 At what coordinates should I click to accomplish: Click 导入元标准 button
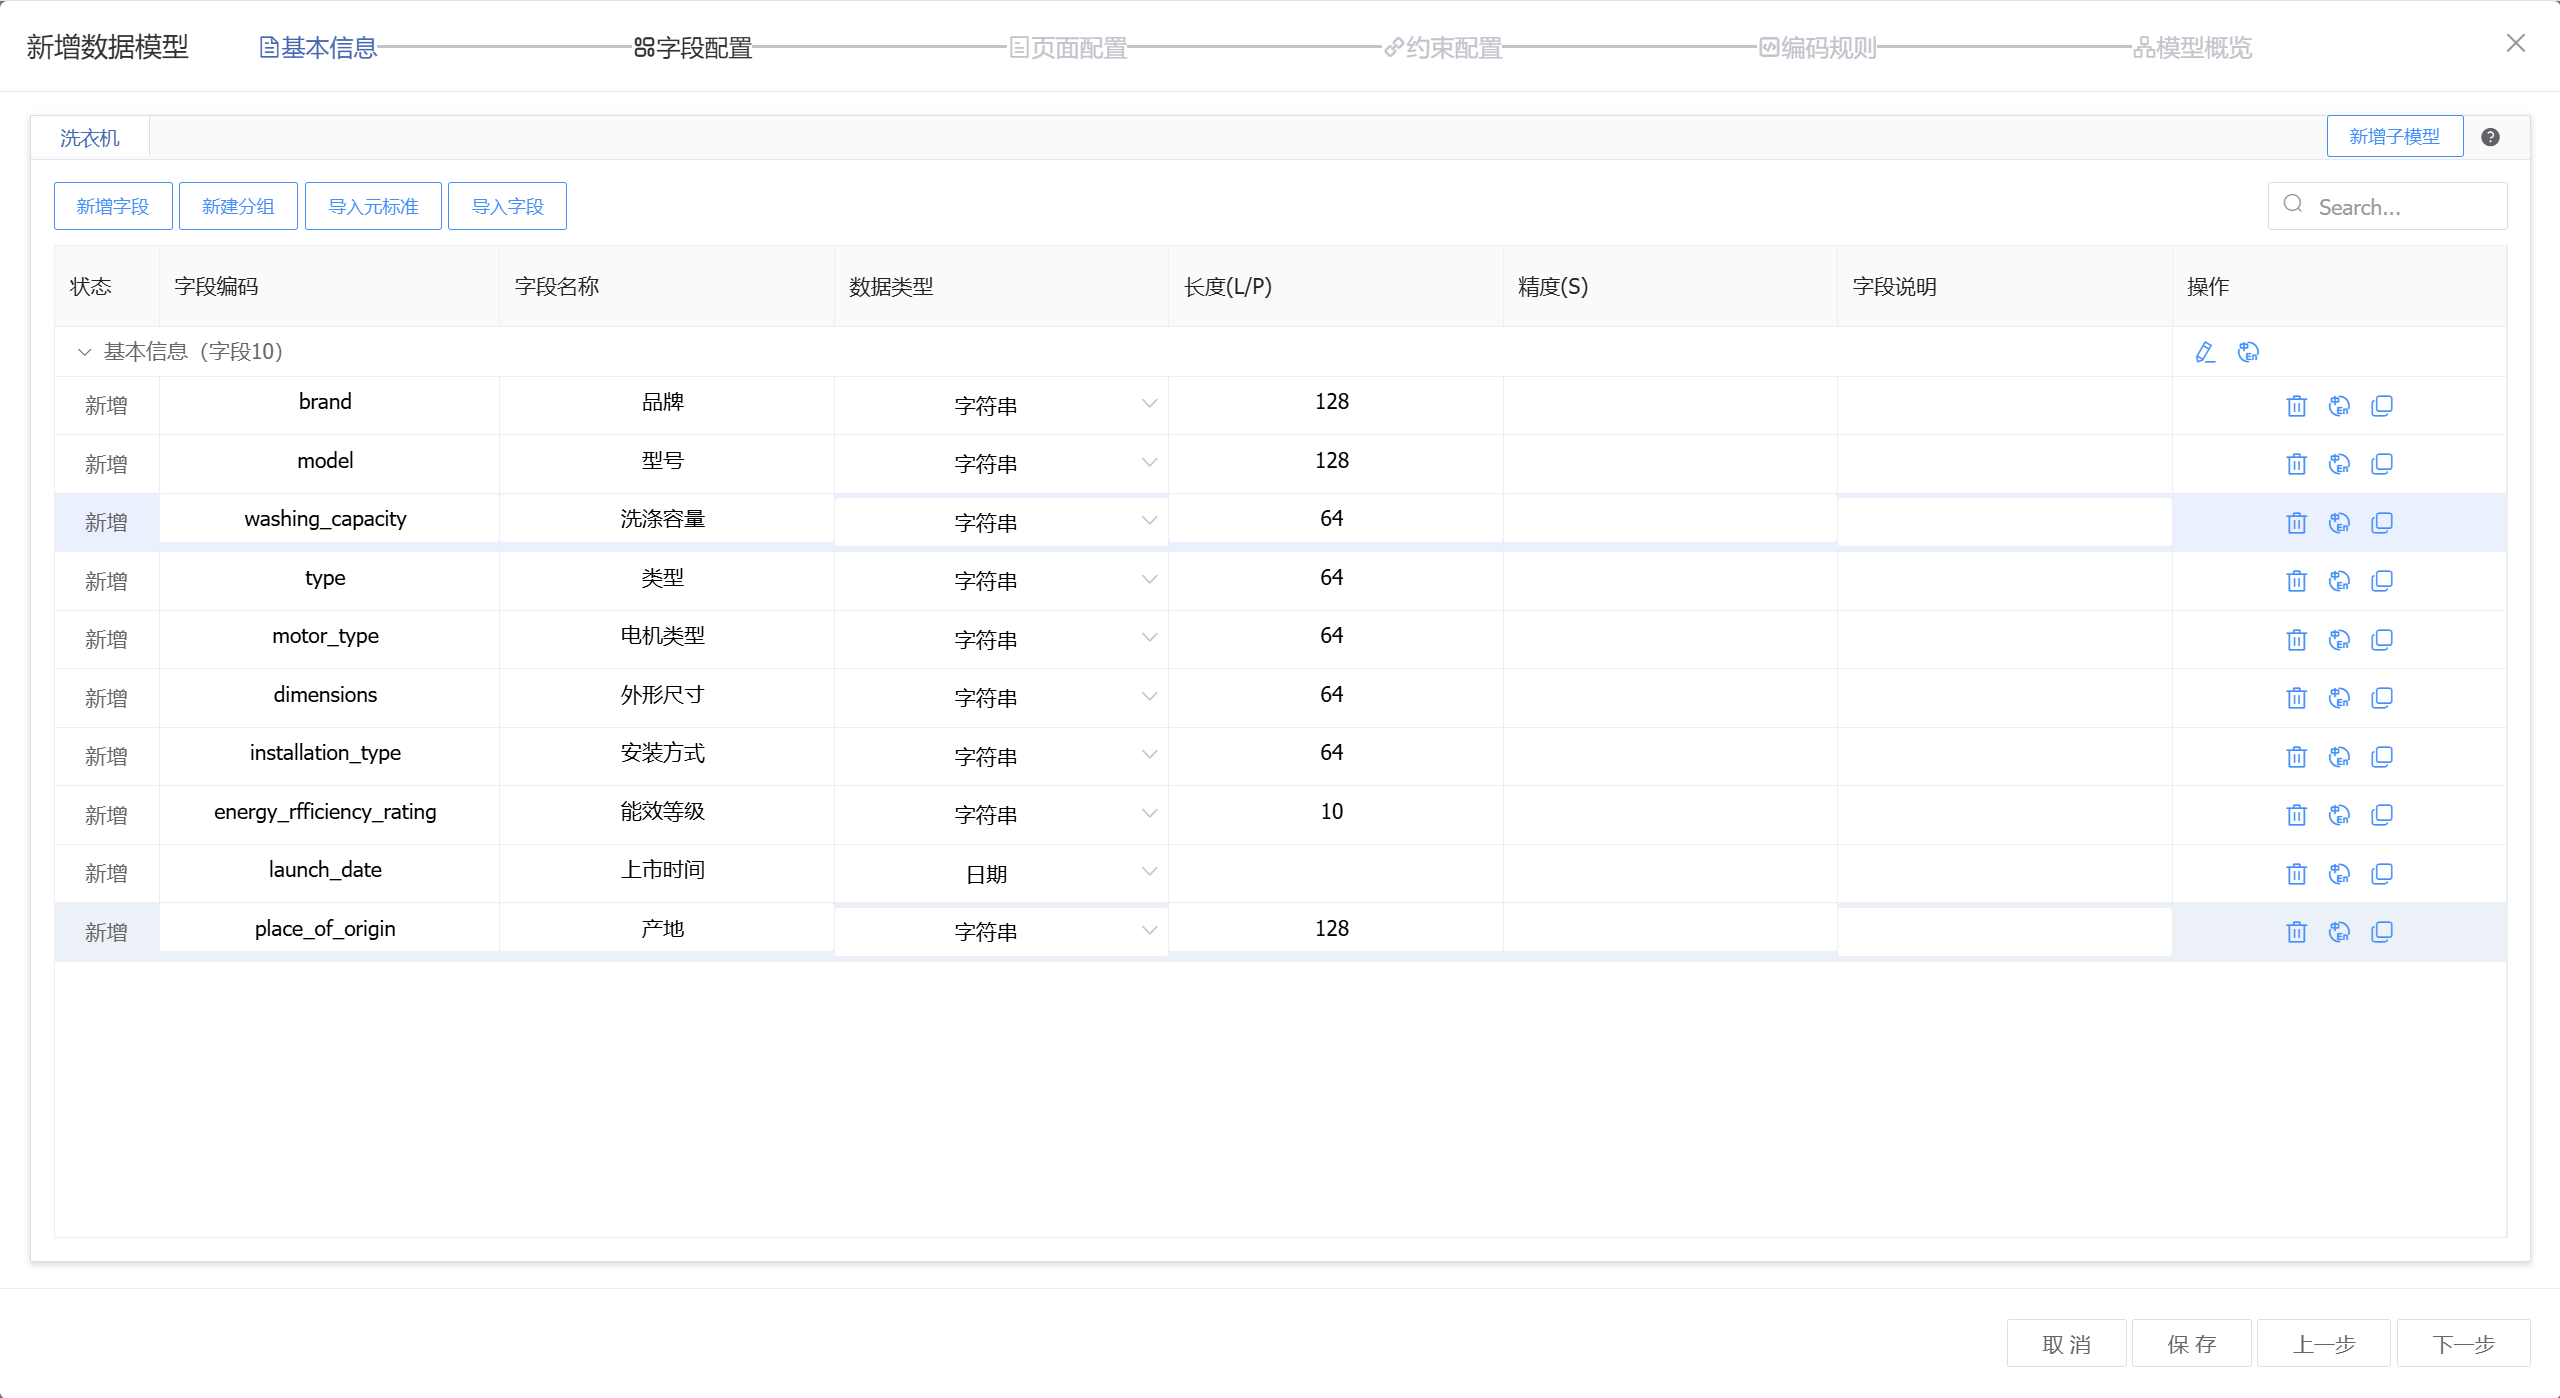pos(373,206)
